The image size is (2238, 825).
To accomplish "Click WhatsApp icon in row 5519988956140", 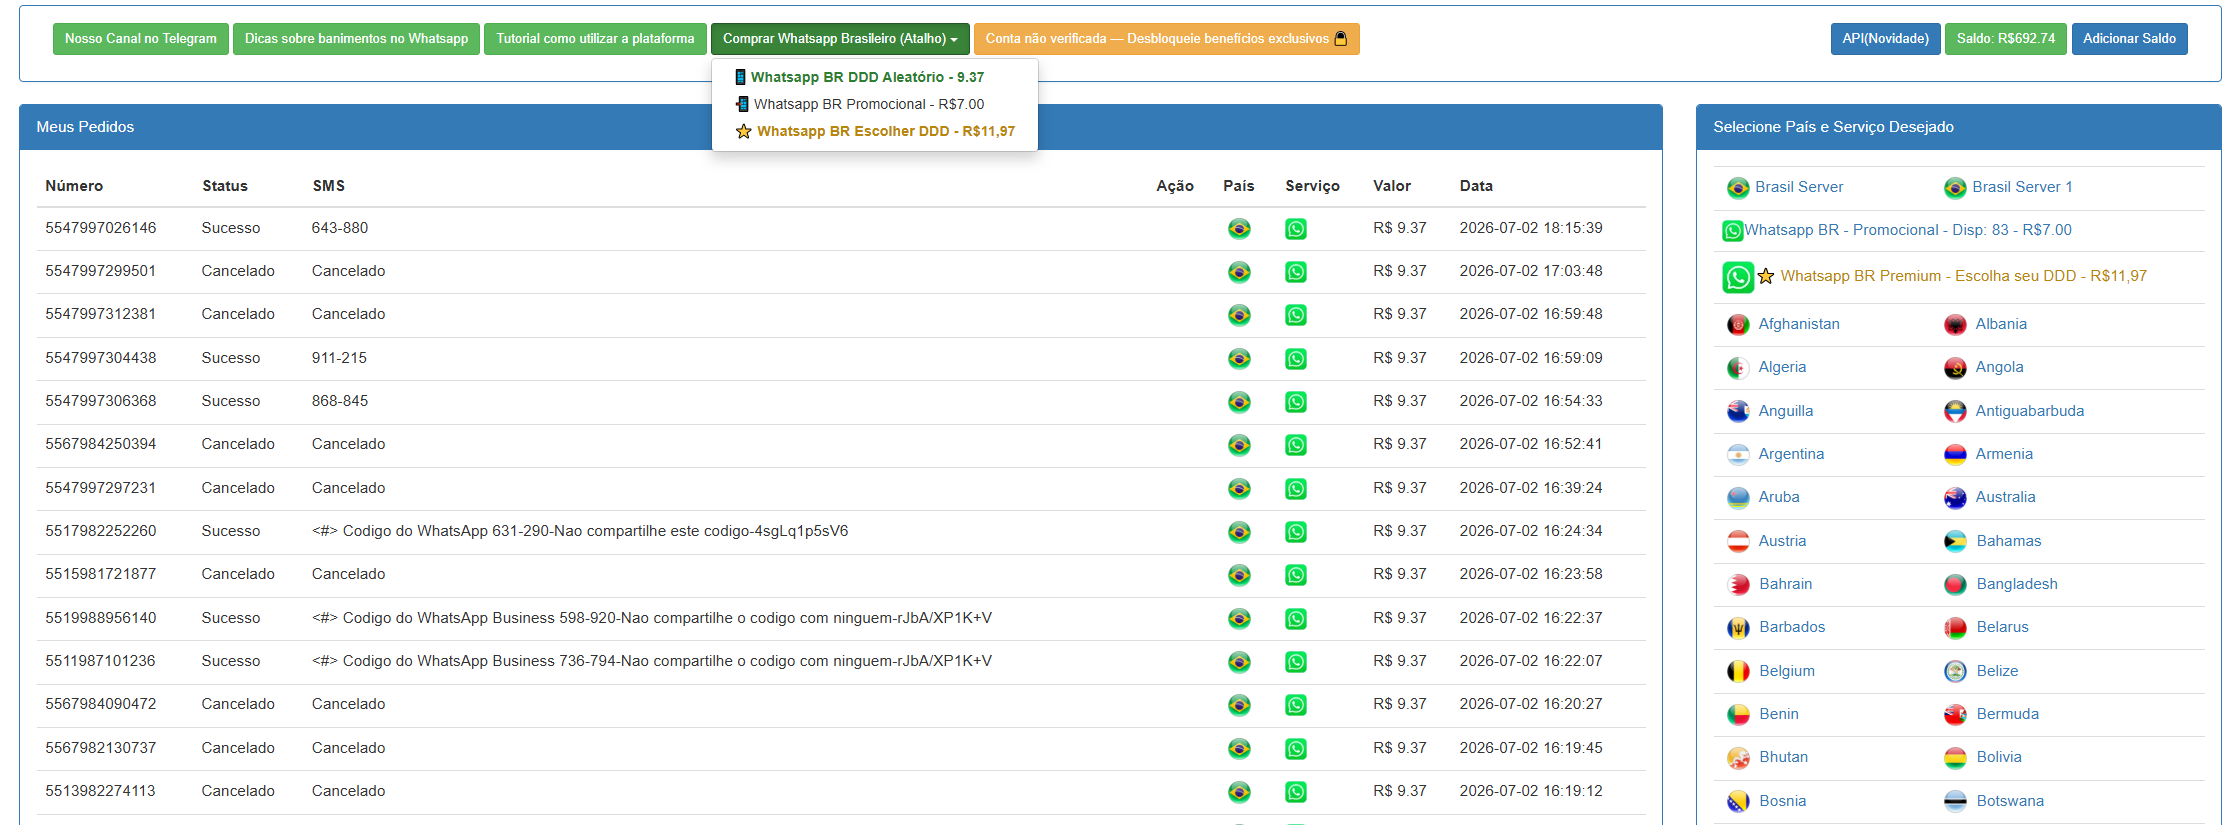I will pos(1295,619).
